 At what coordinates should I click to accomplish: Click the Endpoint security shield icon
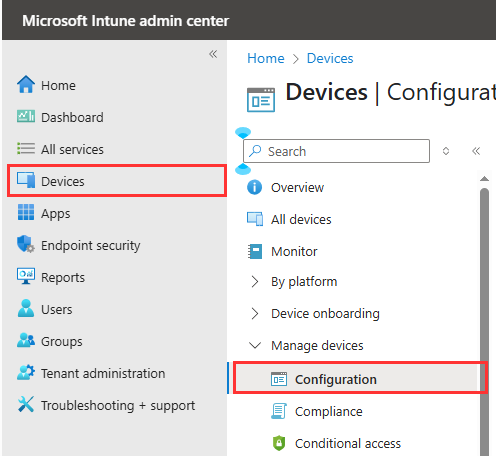point(26,244)
